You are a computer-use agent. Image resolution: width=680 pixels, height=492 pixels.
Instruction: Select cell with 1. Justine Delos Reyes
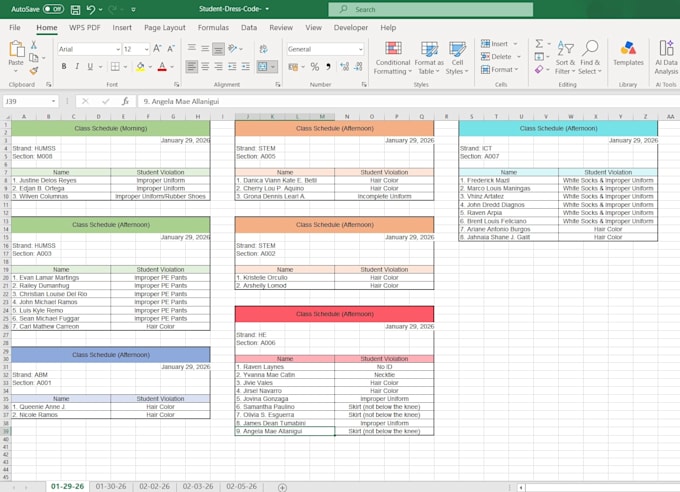point(61,180)
